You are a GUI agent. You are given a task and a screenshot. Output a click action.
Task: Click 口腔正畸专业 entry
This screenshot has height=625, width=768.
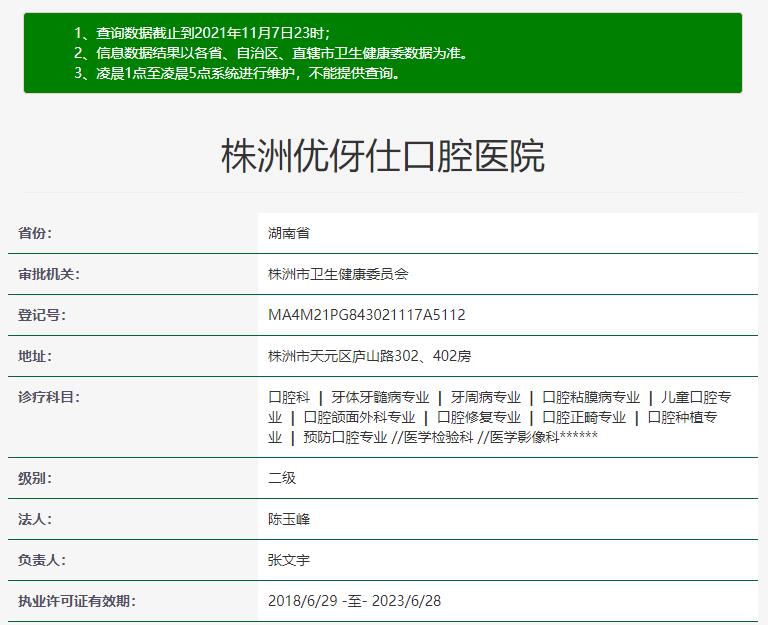coord(584,417)
